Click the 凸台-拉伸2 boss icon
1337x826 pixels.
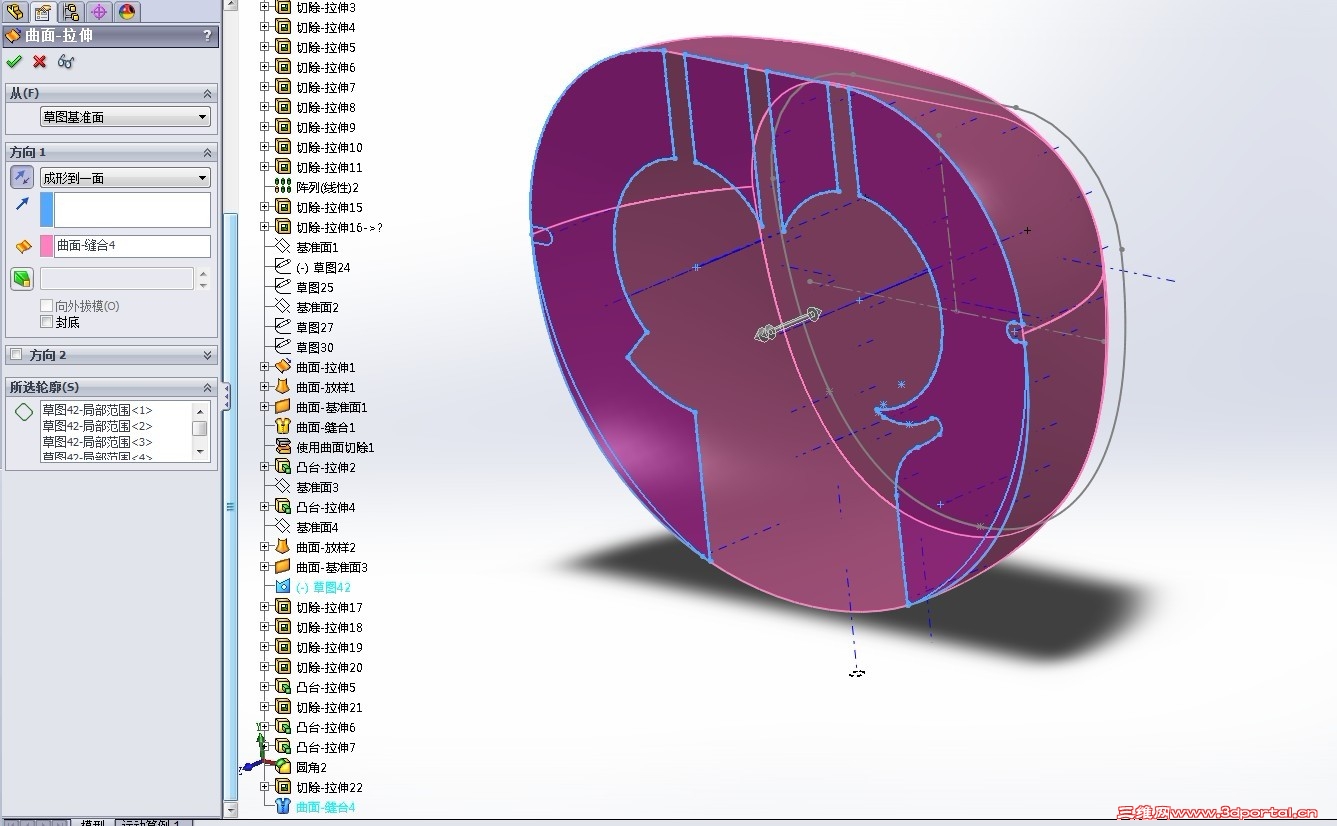[x=283, y=467]
